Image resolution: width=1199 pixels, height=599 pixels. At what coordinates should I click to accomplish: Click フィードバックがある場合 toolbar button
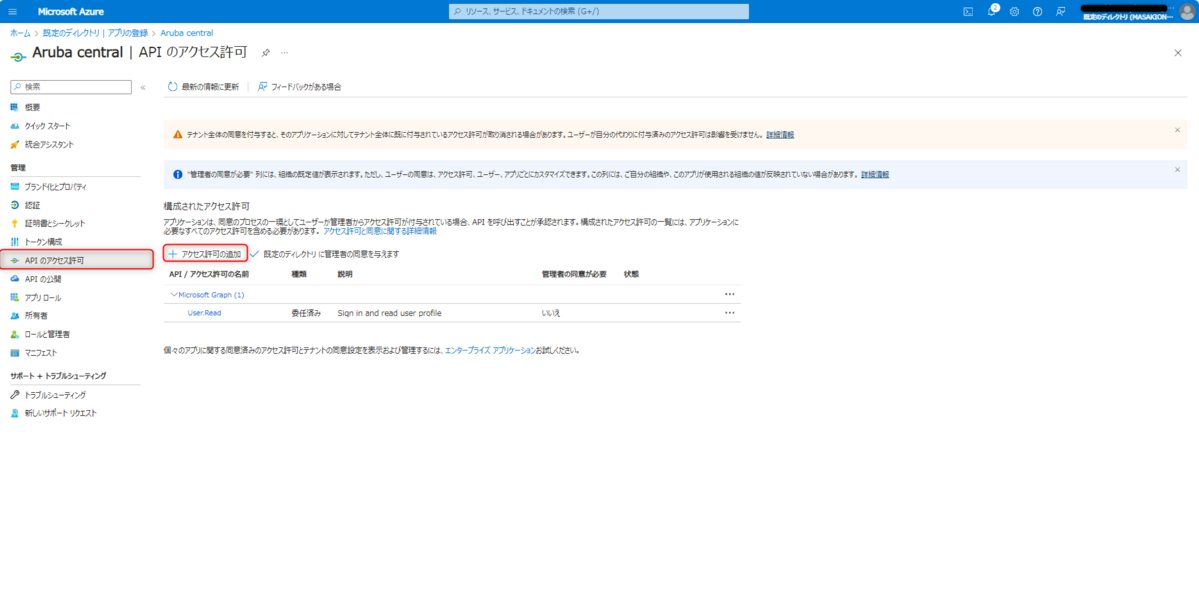(x=299, y=86)
